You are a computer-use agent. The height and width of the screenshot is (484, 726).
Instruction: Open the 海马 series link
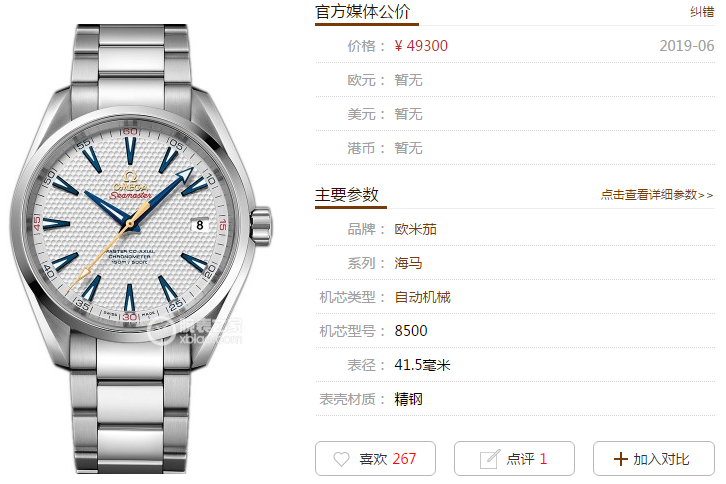(x=408, y=263)
